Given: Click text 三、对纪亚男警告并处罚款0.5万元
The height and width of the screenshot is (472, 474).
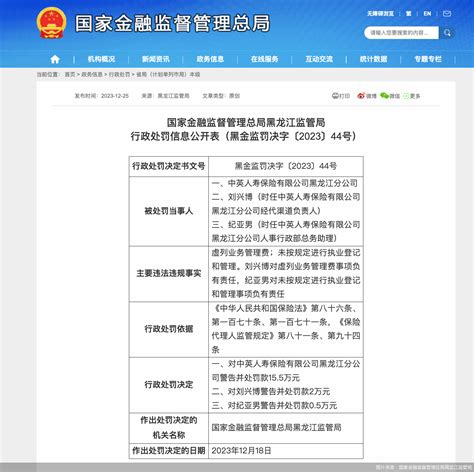Looking at the screenshot, I should pyautogui.click(x=274, y=405).
